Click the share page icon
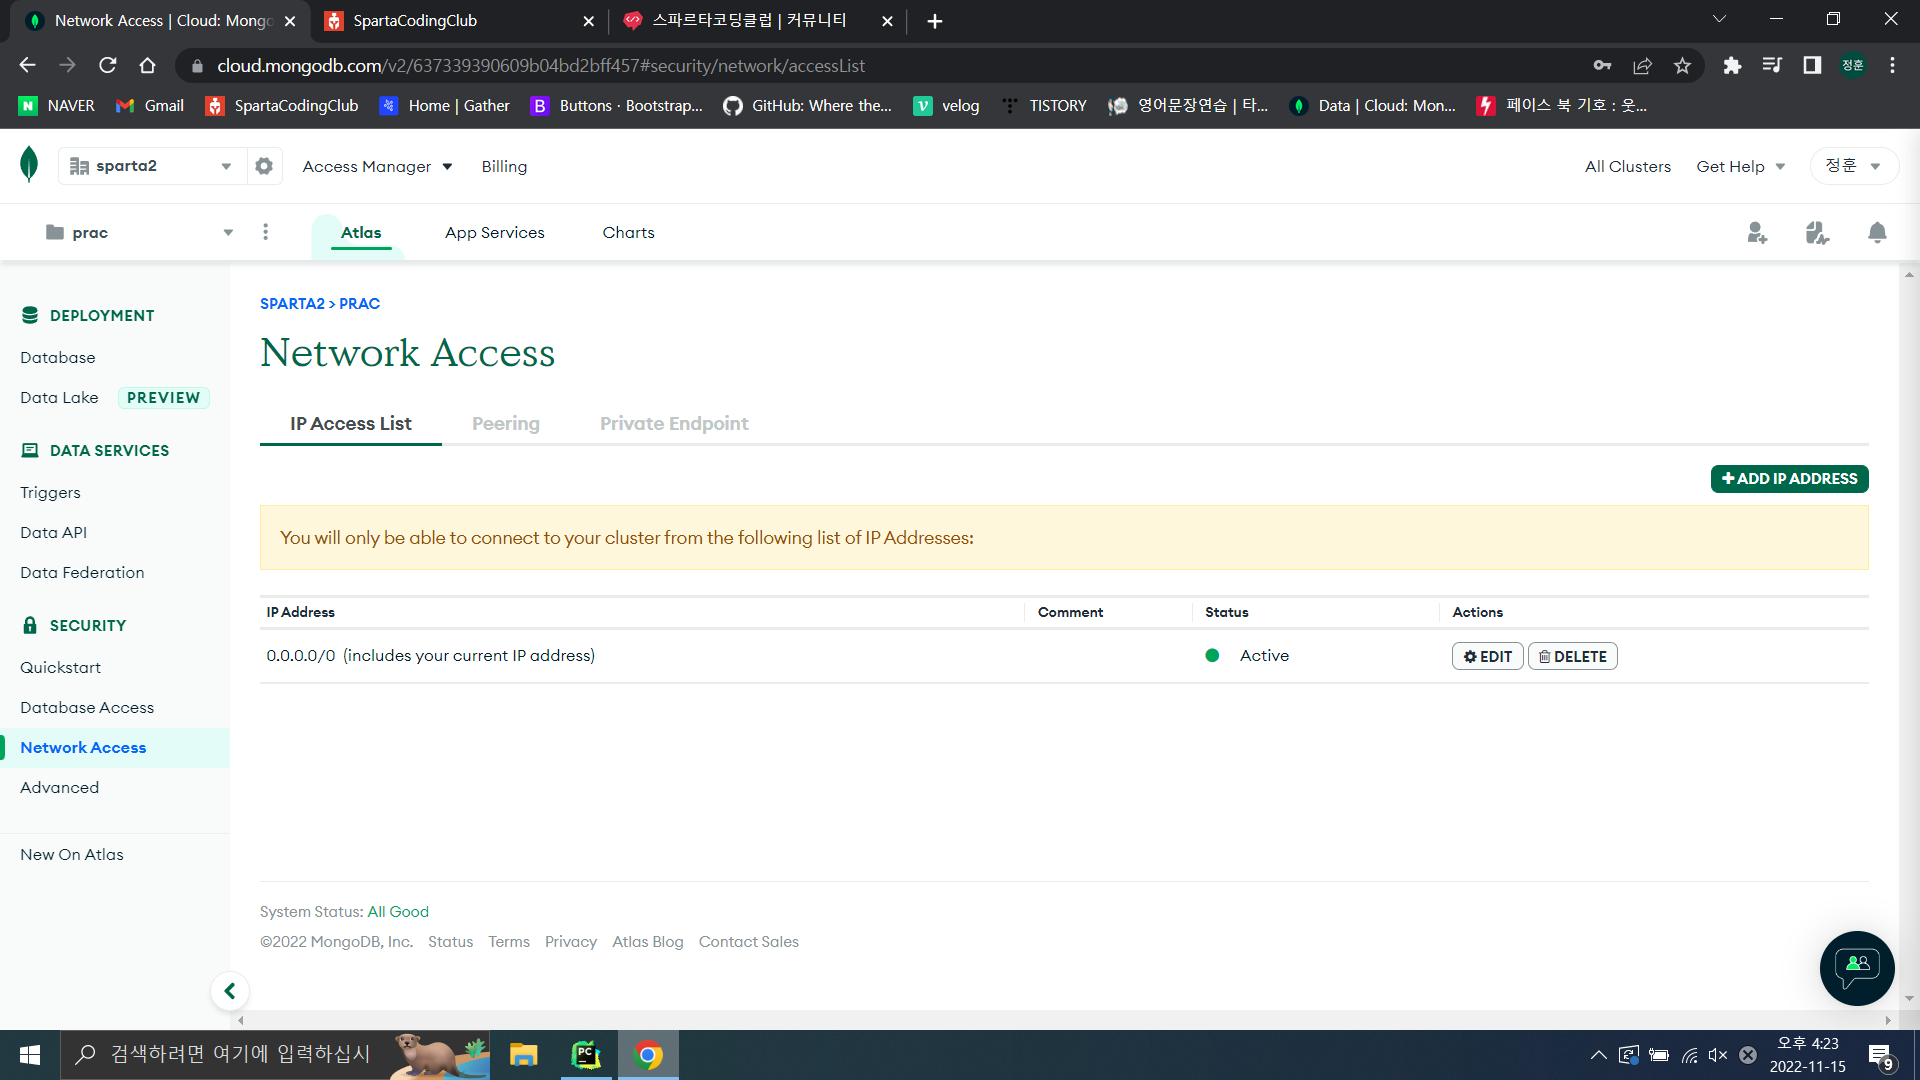Viewport: 1920px width, 1080px height. (x=1642, y=66)
